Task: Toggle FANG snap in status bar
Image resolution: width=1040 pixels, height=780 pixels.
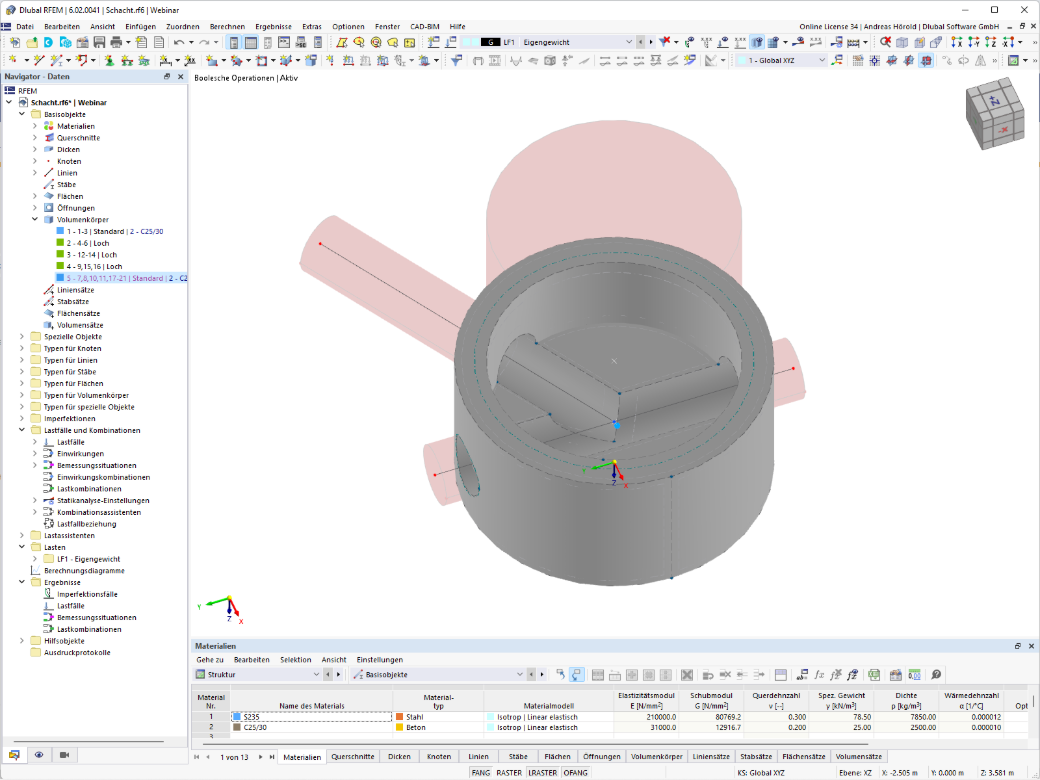Action: tap(481, 773)
